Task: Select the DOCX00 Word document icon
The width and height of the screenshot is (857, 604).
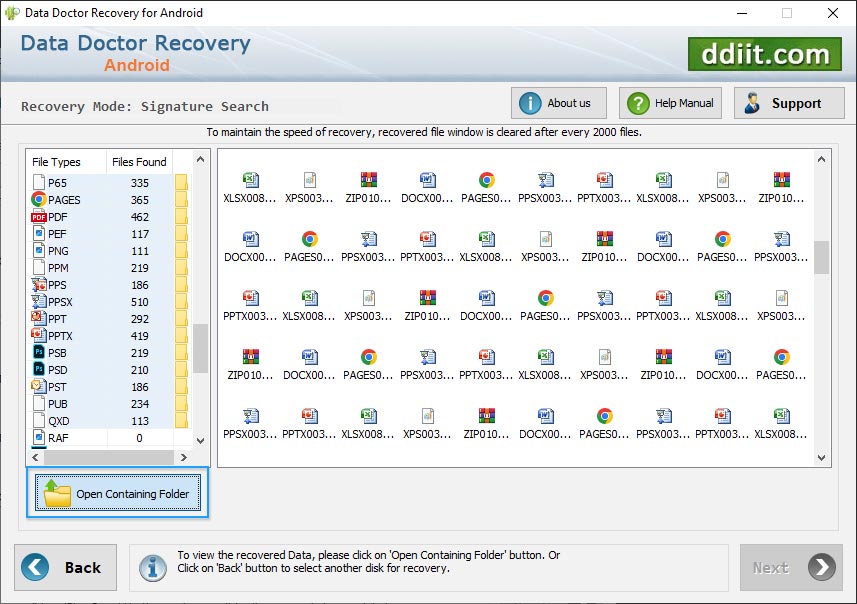Action: tap(426, 182)
